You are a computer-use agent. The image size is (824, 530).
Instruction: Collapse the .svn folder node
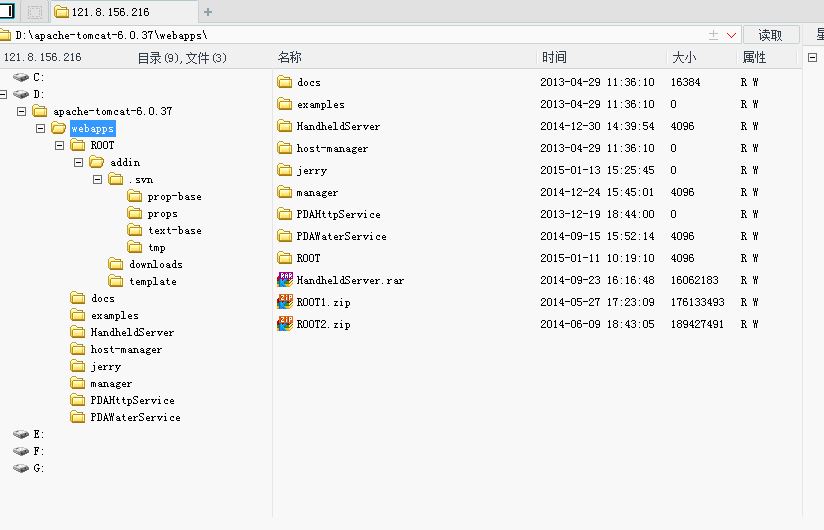(97, 180)
